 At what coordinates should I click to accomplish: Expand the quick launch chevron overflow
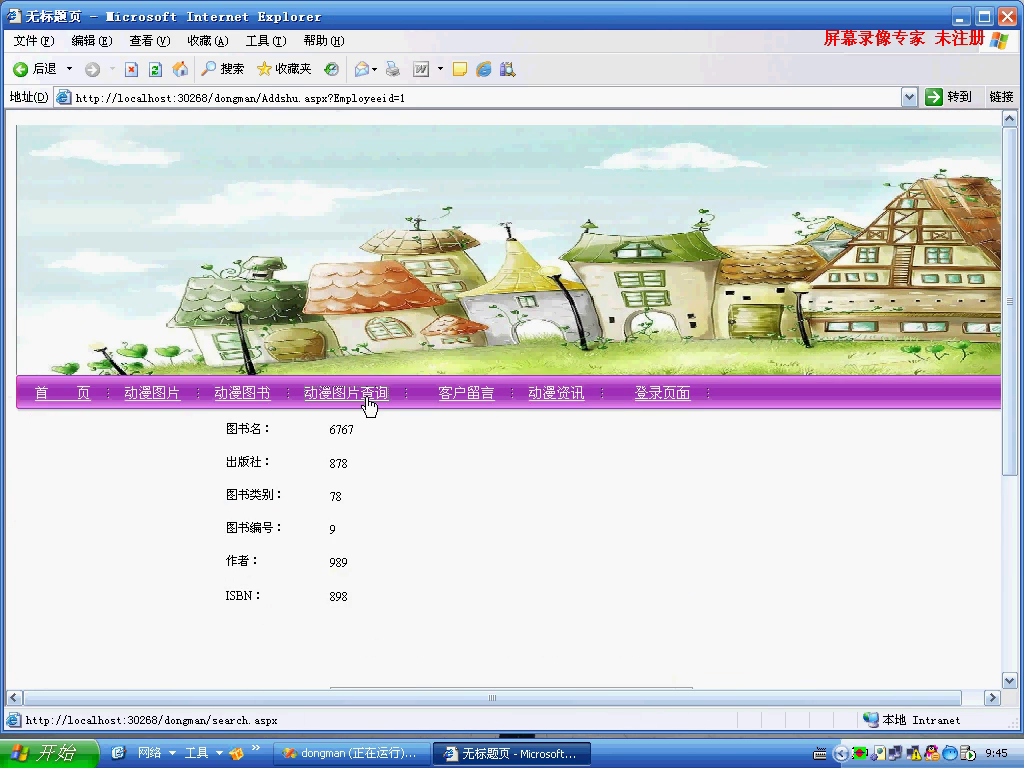point(255,748)
